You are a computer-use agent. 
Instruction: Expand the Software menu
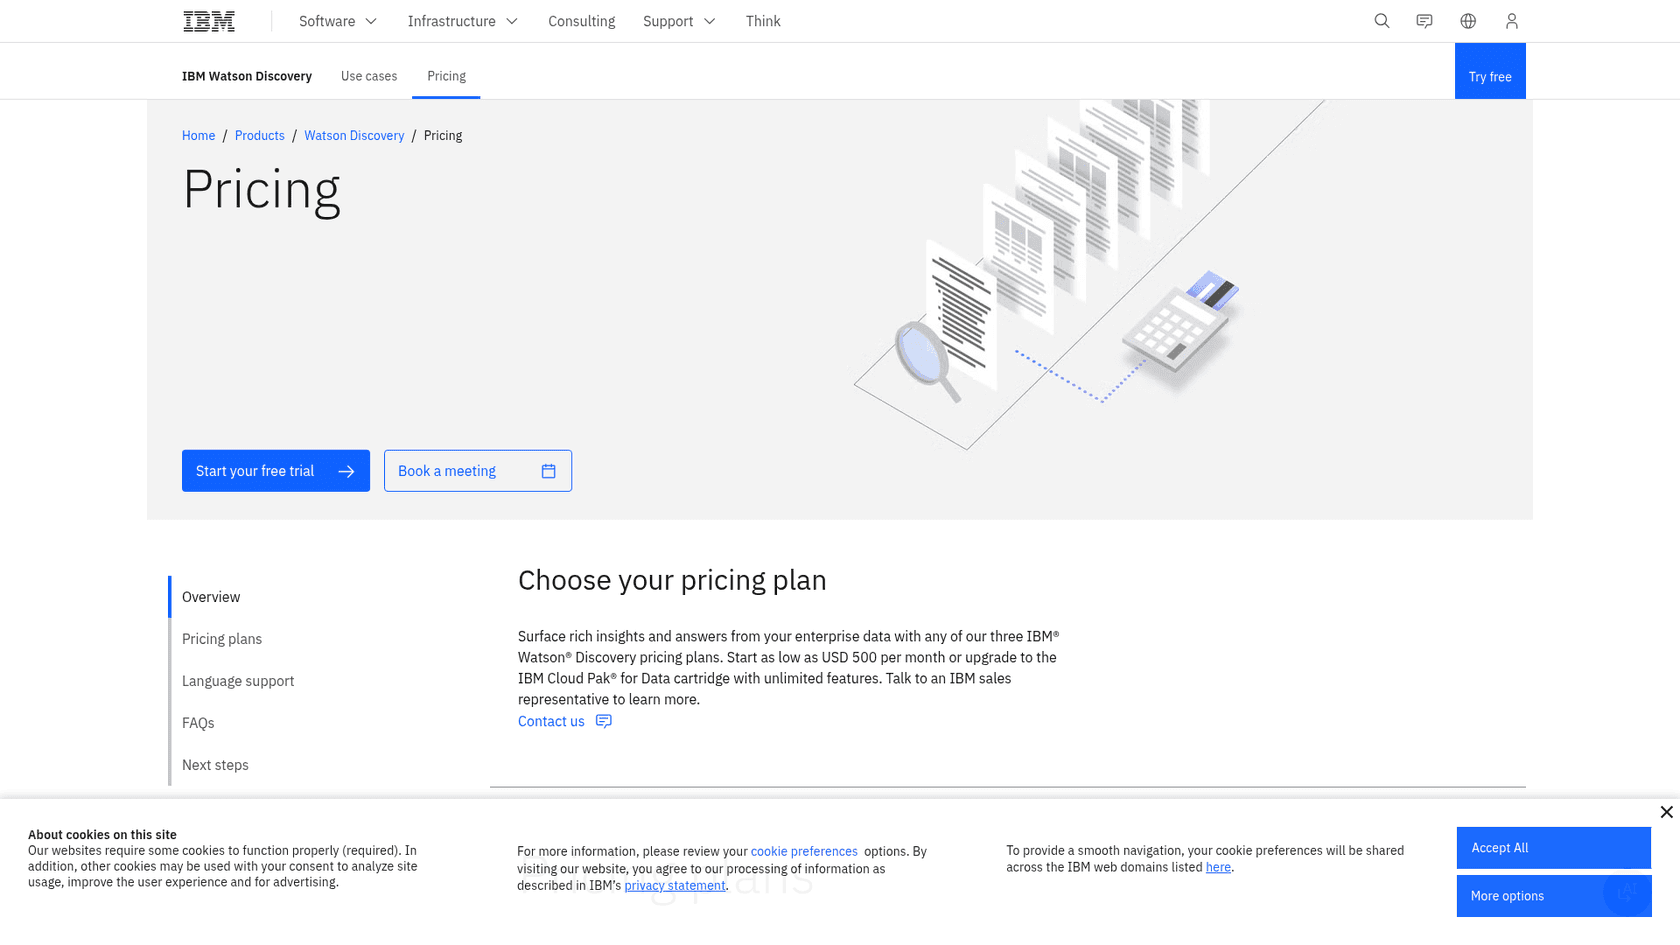338,21
